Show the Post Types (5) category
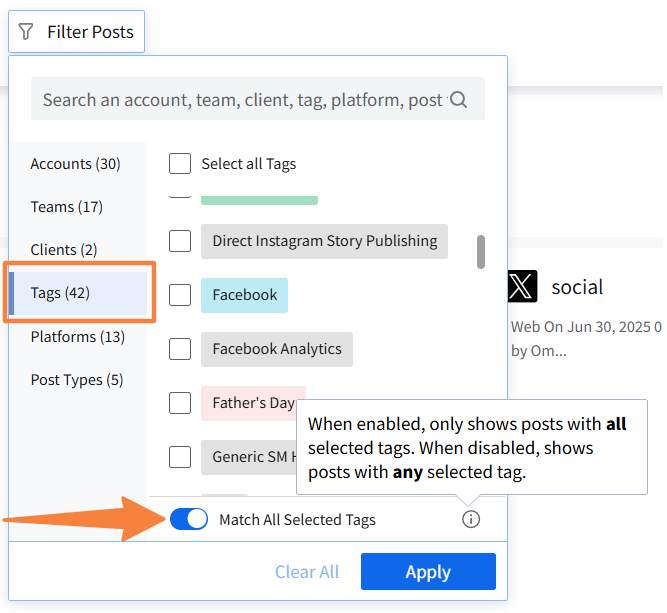This screenshot has width=667, height=613. (x=77, y=380)
